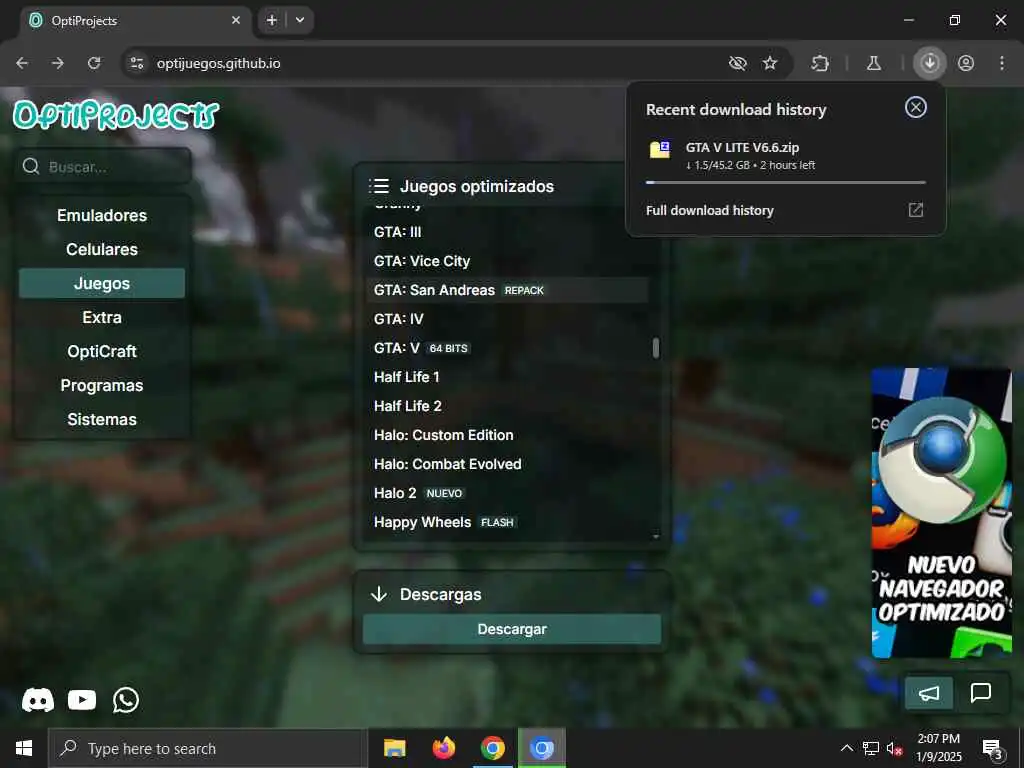Select Celulares in the sidebar
This screenshot has width=1024, height=768.
[102, 249]
